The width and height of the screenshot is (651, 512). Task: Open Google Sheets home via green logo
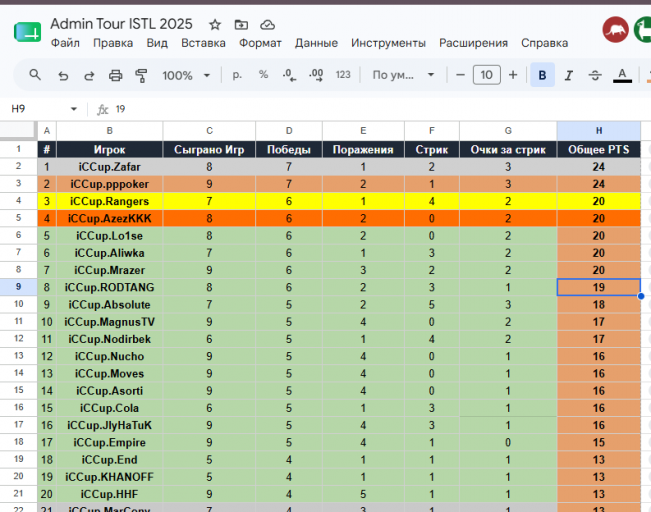click(27, 32)
